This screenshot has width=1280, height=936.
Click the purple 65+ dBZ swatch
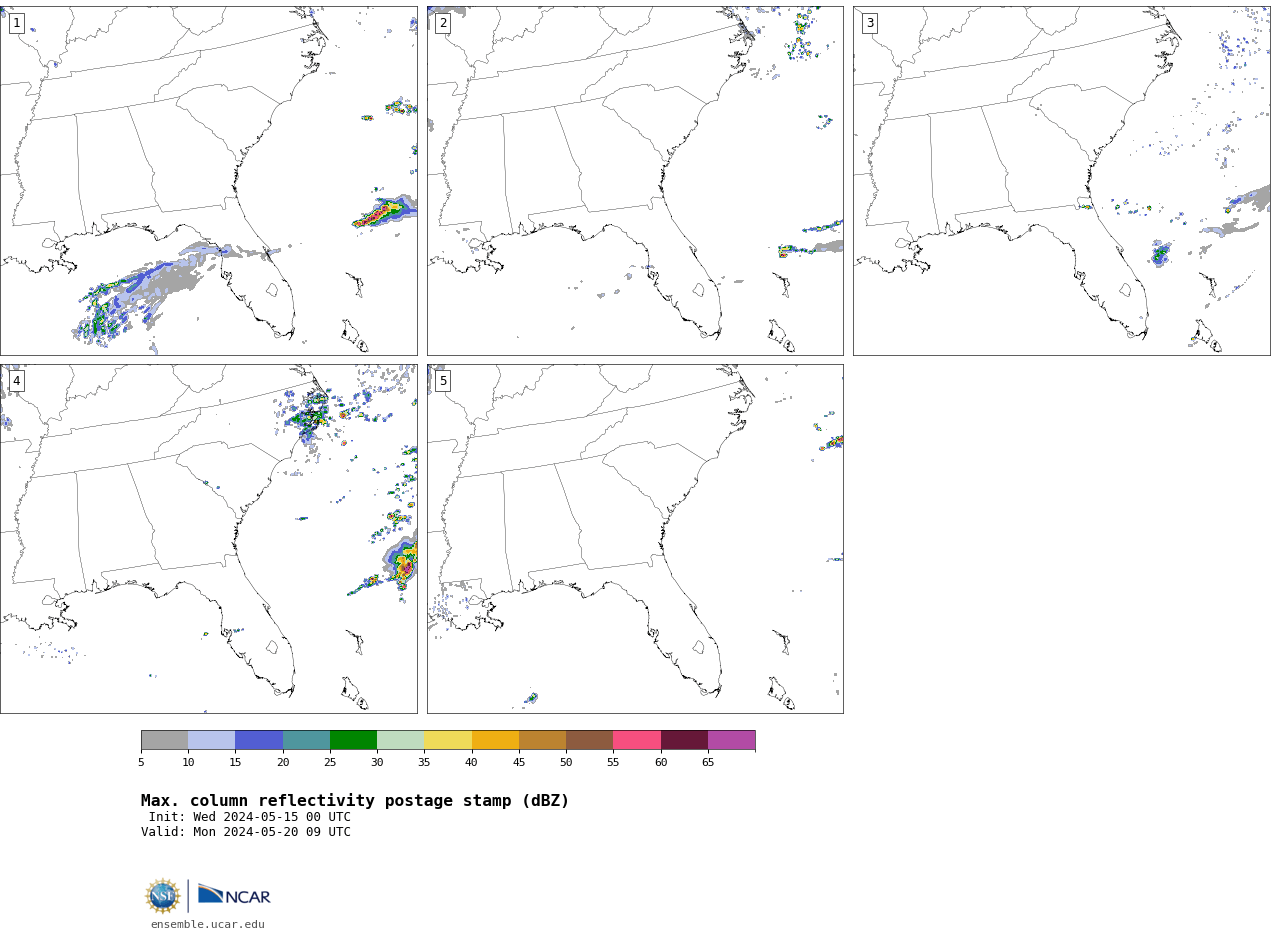coord(732,740)
